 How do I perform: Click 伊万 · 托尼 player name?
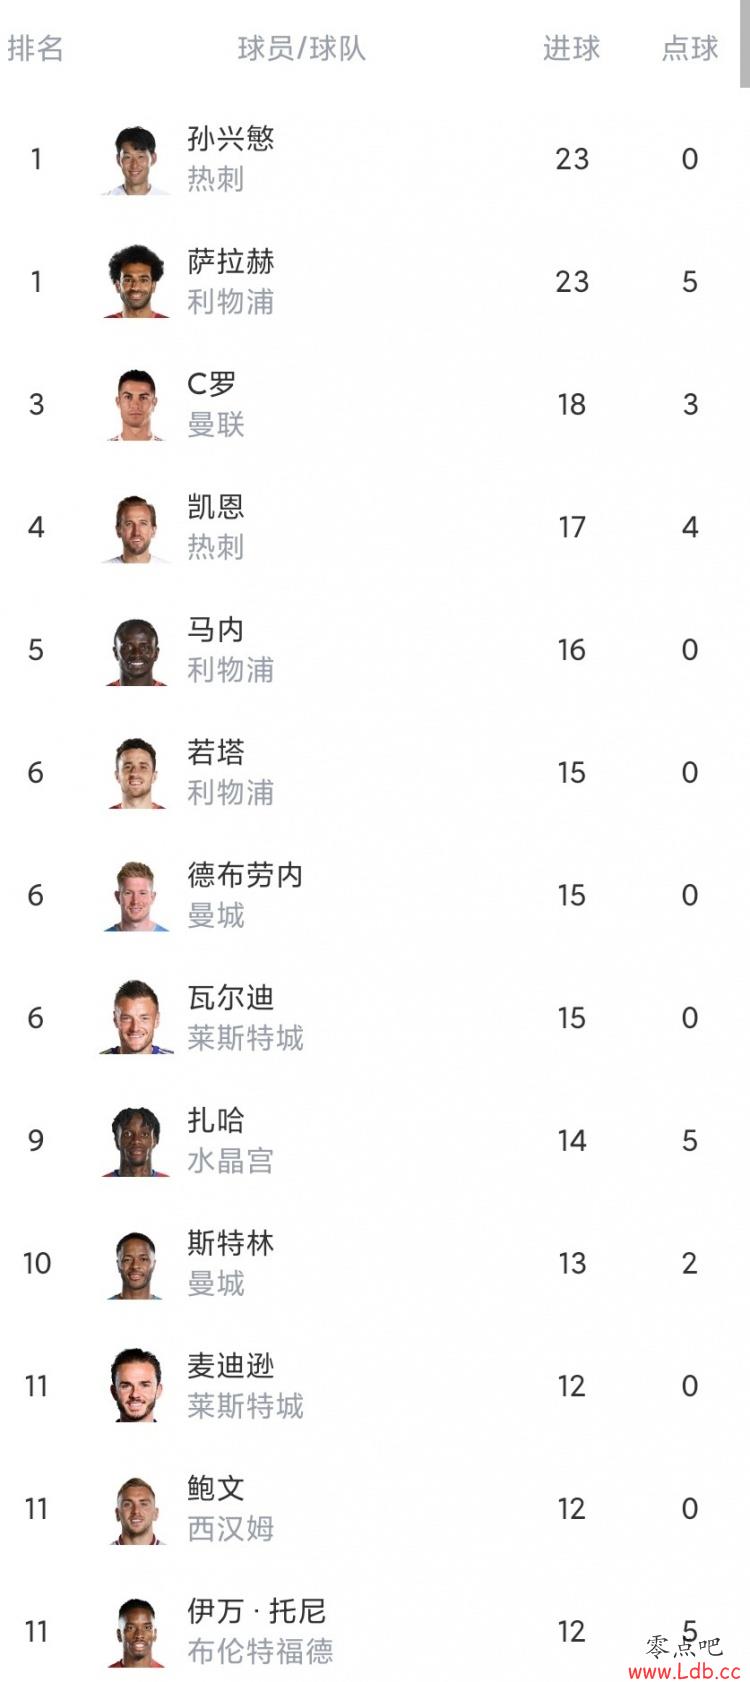pyautogui.click(x=257, y=1611)
